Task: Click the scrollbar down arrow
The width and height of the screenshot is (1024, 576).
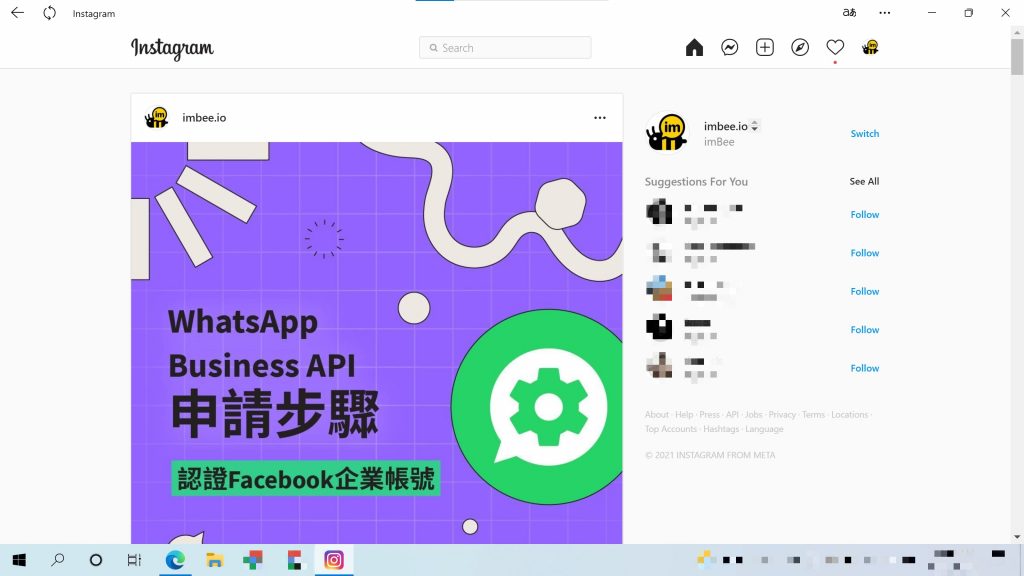Action: tap(1017, 537)
